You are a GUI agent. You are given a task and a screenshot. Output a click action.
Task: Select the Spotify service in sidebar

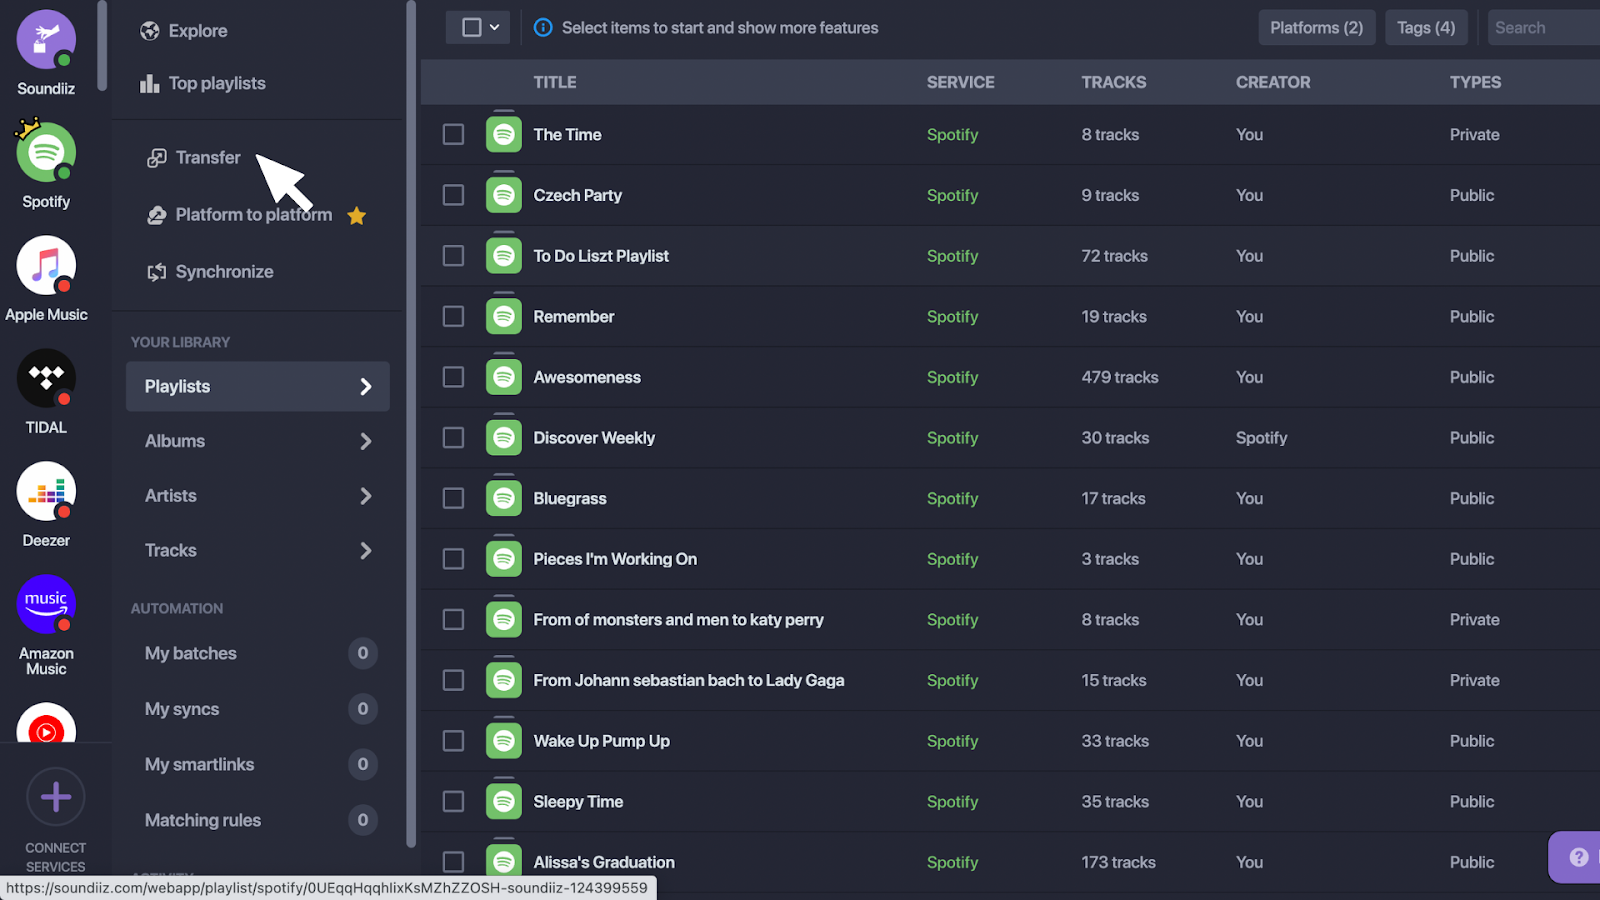46,153
